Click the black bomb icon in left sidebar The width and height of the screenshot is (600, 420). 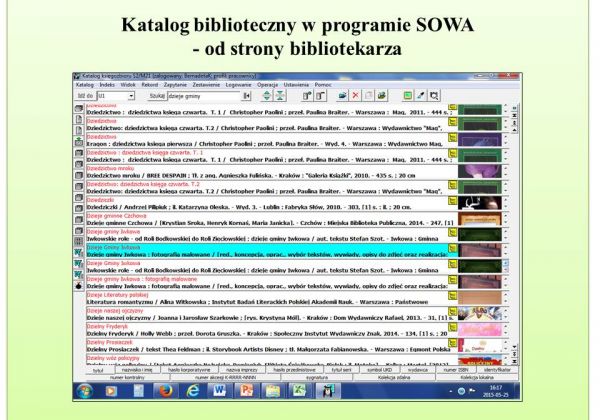tap(79, 286)
